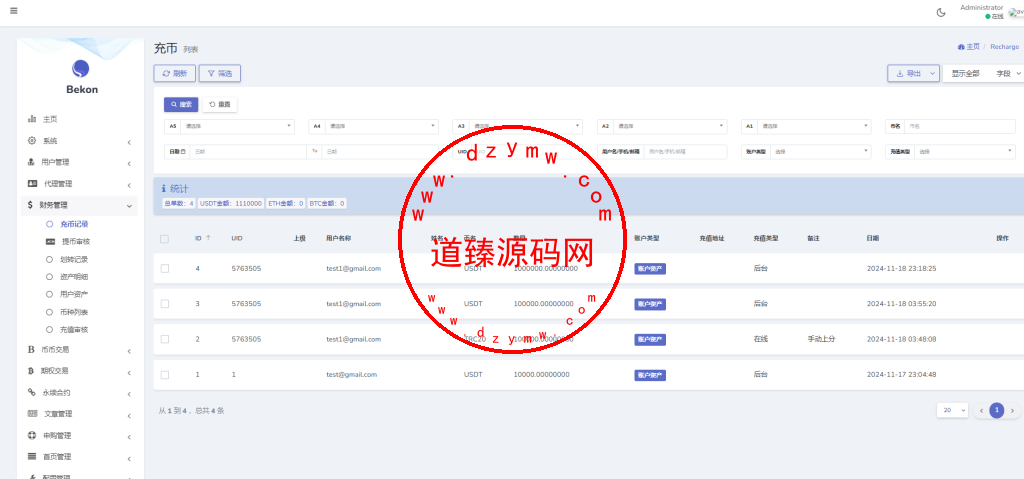This screenshot has width=1024, height=479.
Task: Click the home icon in breadcrumb
Action: click(961, 47)
